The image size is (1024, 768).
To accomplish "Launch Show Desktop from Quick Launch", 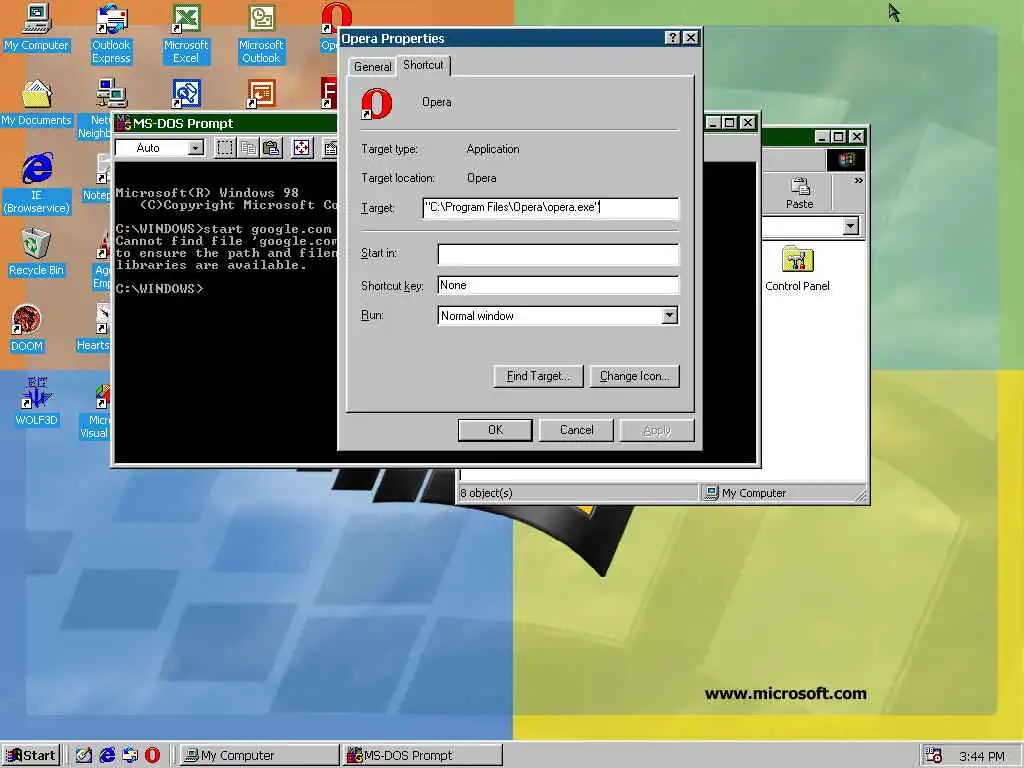I will tap(83, 755).
